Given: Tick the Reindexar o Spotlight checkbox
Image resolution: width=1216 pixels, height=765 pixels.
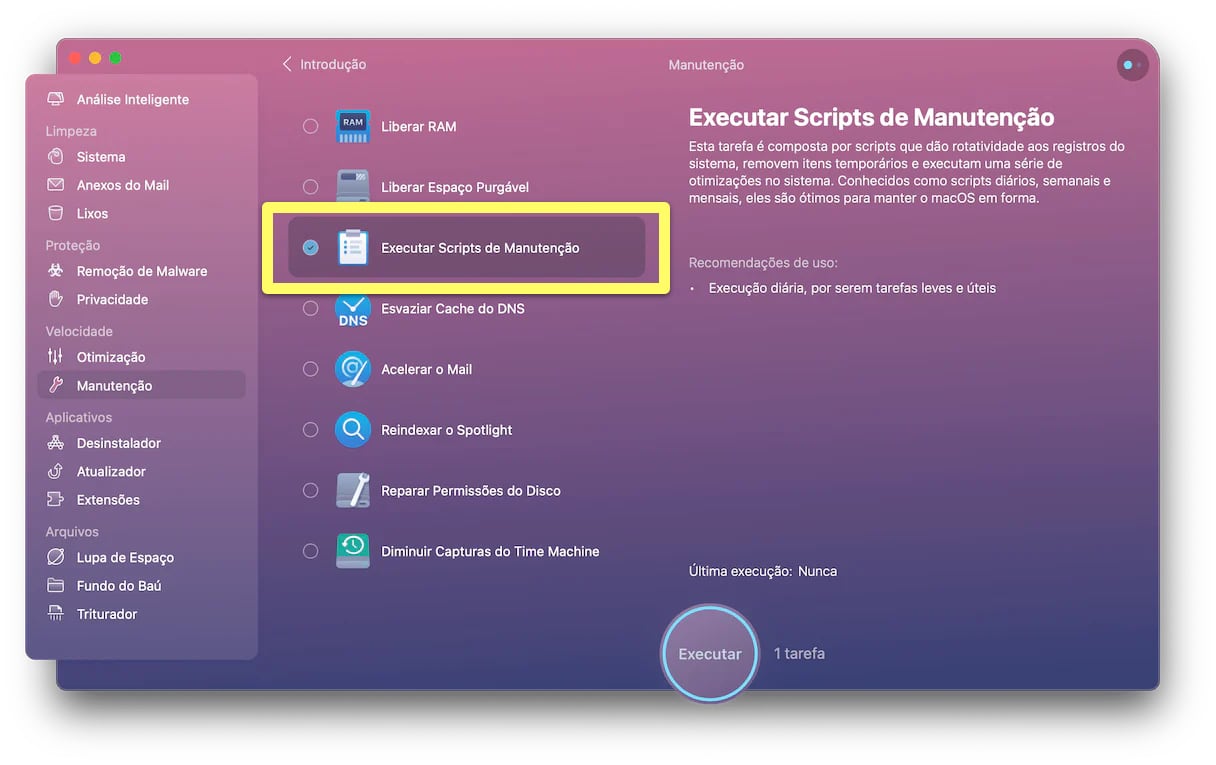Looking at the screenshot, I should coord(311,430).
